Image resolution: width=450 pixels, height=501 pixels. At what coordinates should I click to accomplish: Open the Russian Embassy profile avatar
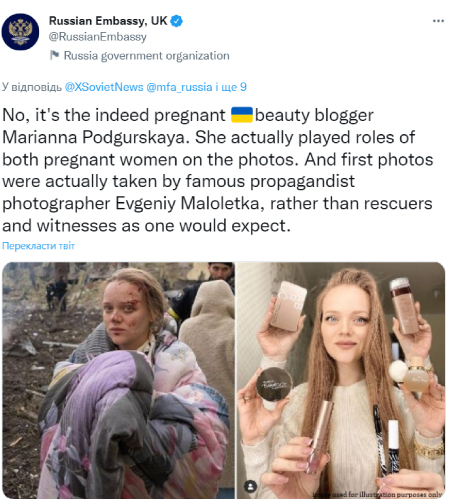point(20,32)
